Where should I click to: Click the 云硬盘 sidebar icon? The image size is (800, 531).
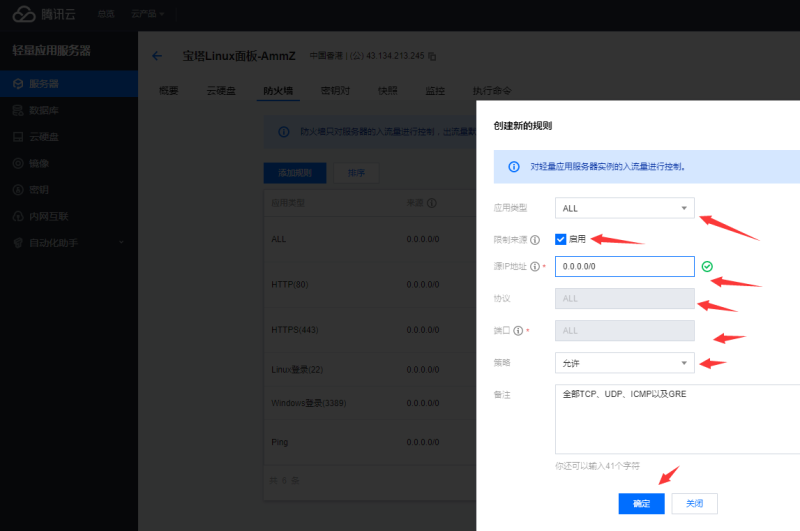(18, 137)
